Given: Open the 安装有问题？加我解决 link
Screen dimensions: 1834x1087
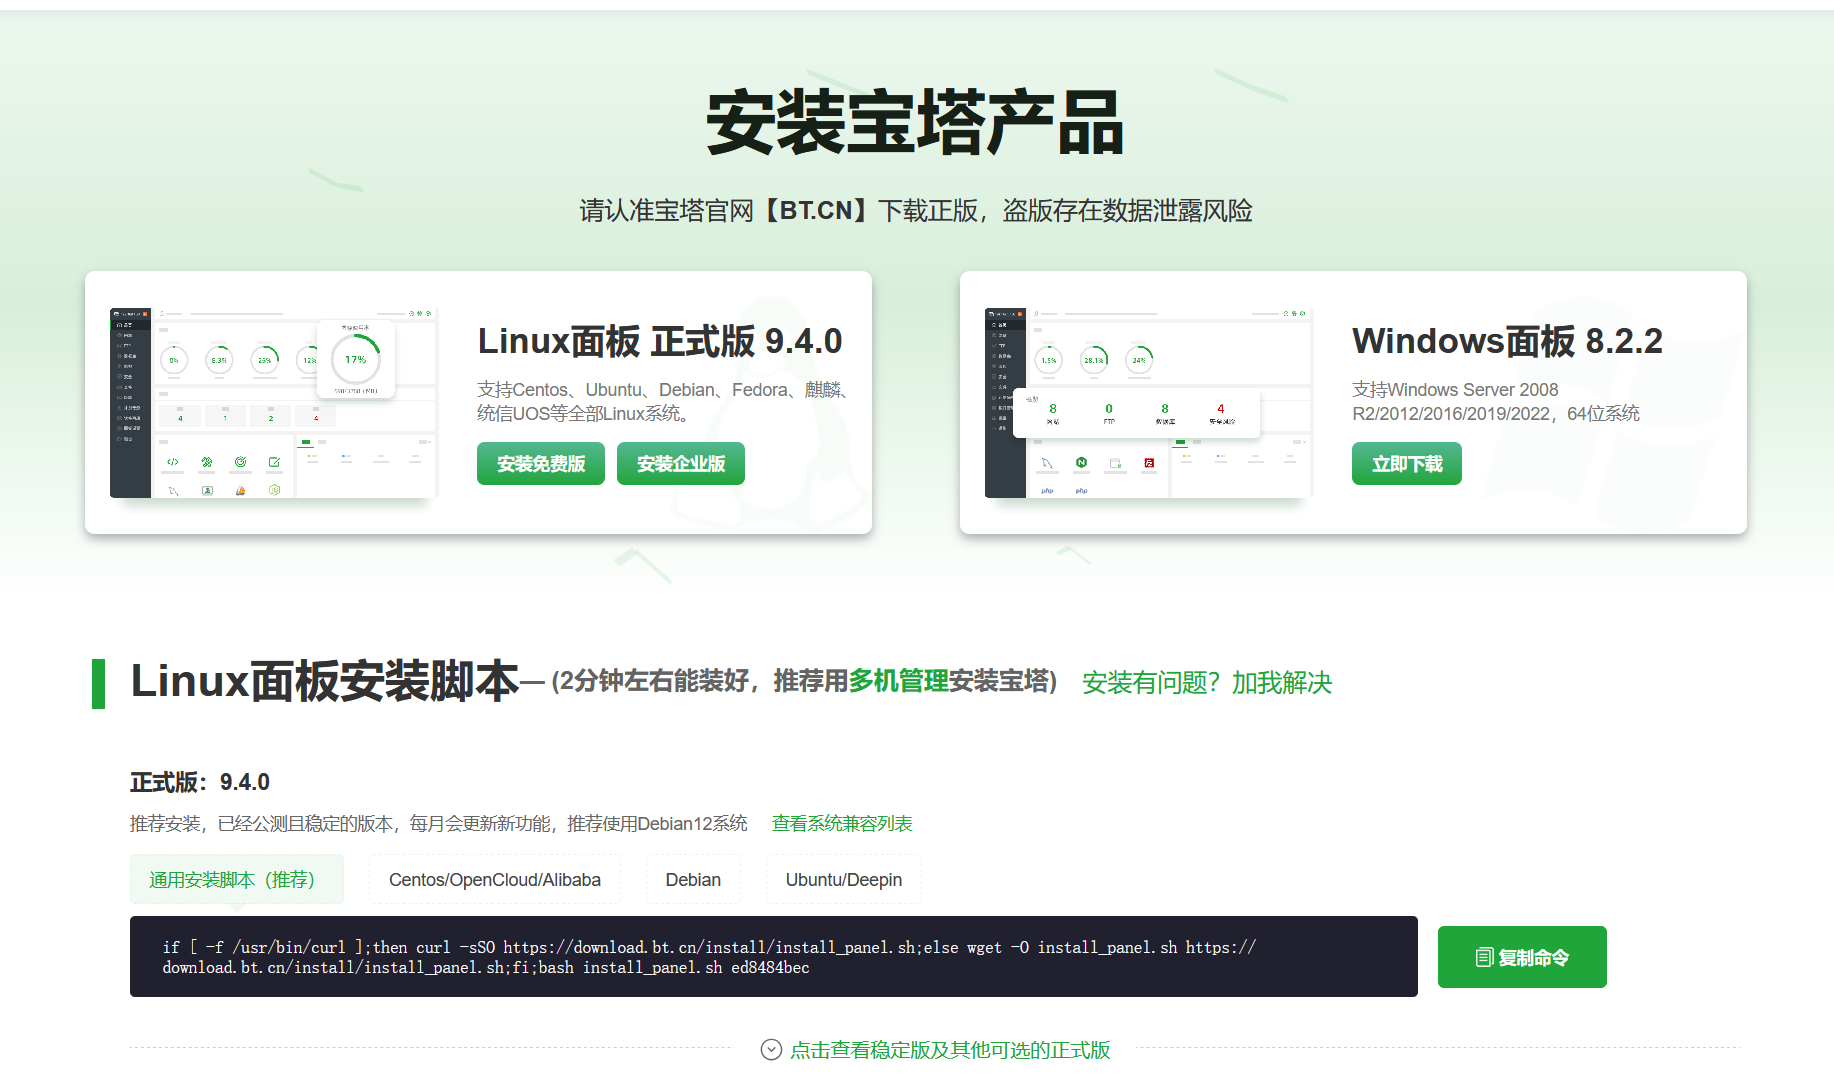Looking at the screenshot, I should [x=1206, y=683].
